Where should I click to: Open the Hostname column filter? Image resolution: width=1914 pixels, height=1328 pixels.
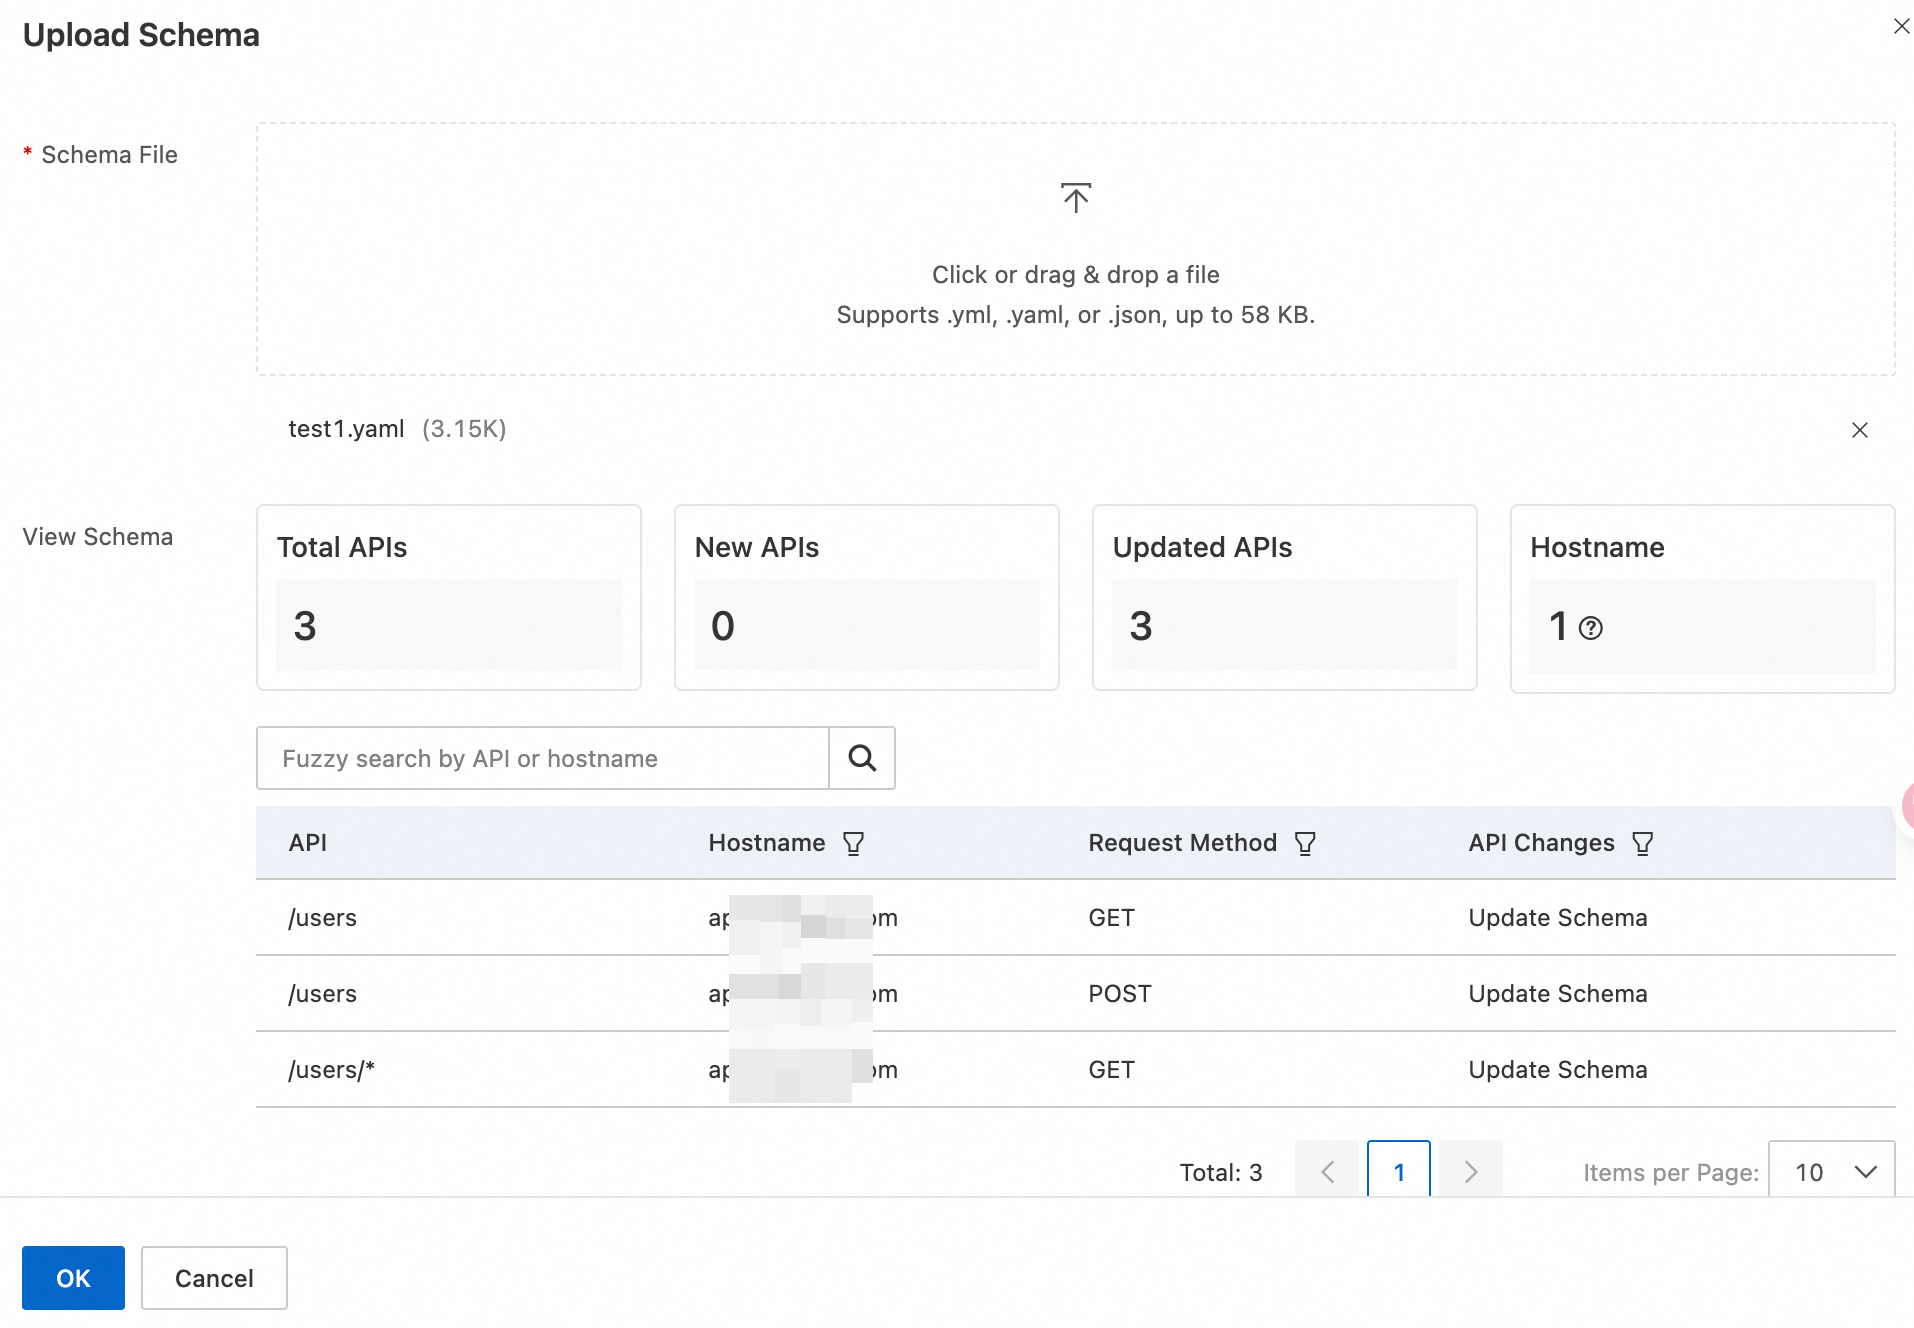pos(853,844)
